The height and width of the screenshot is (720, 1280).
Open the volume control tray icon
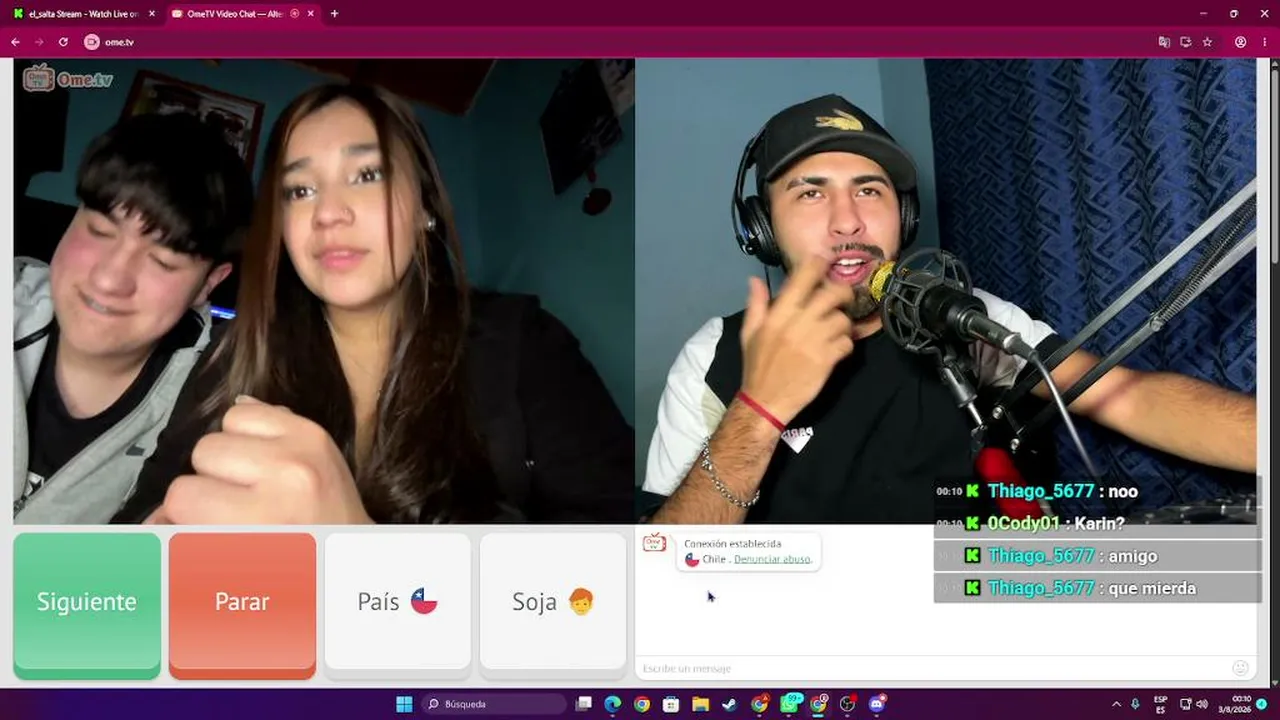pyautogui.click(x=1201, y=704)
